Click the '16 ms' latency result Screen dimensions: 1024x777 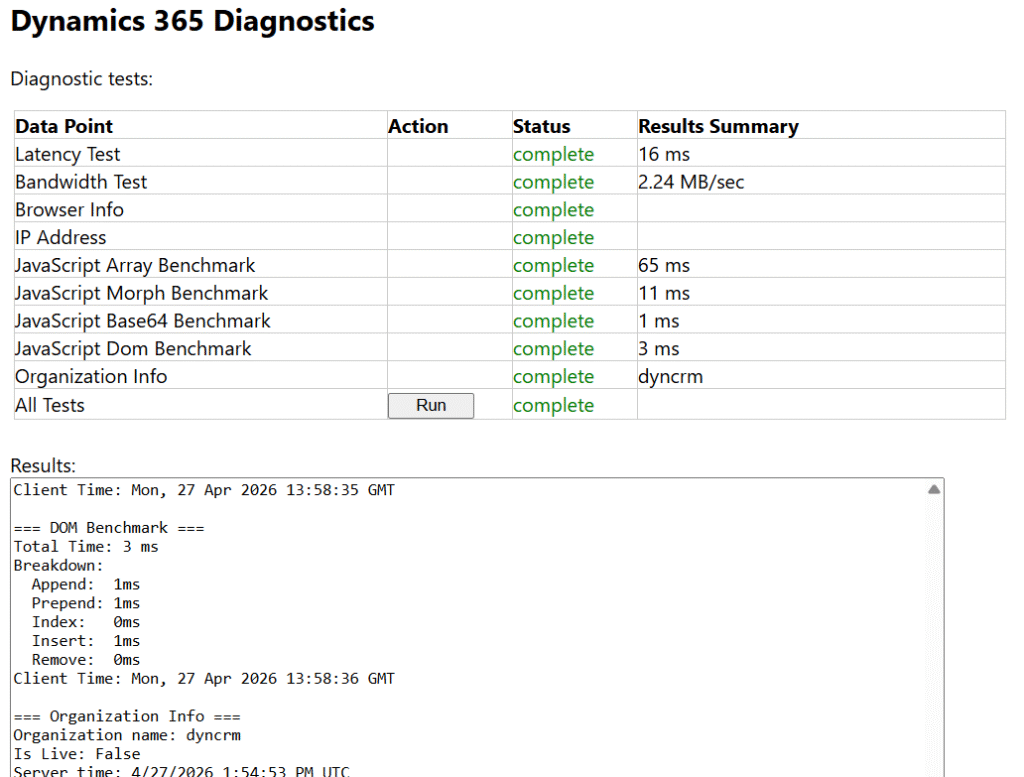coord(664,154)
